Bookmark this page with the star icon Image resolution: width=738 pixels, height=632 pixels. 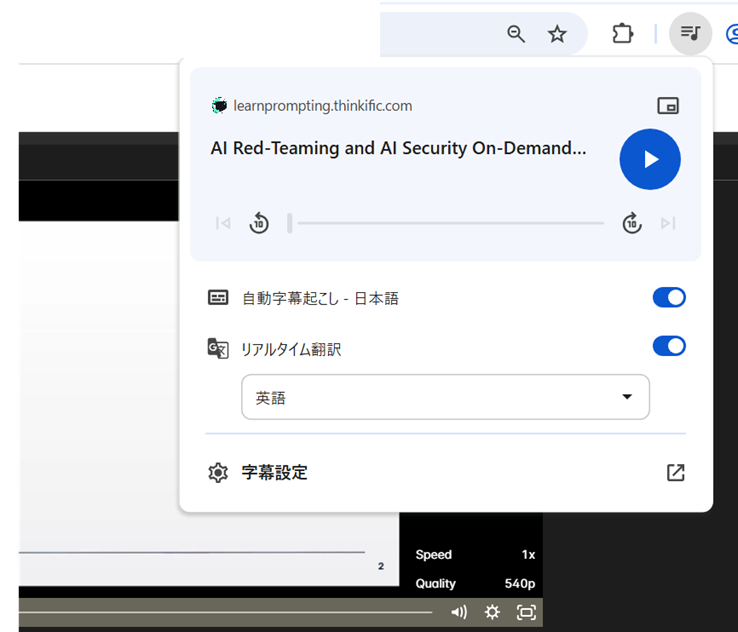click(557, 34)
